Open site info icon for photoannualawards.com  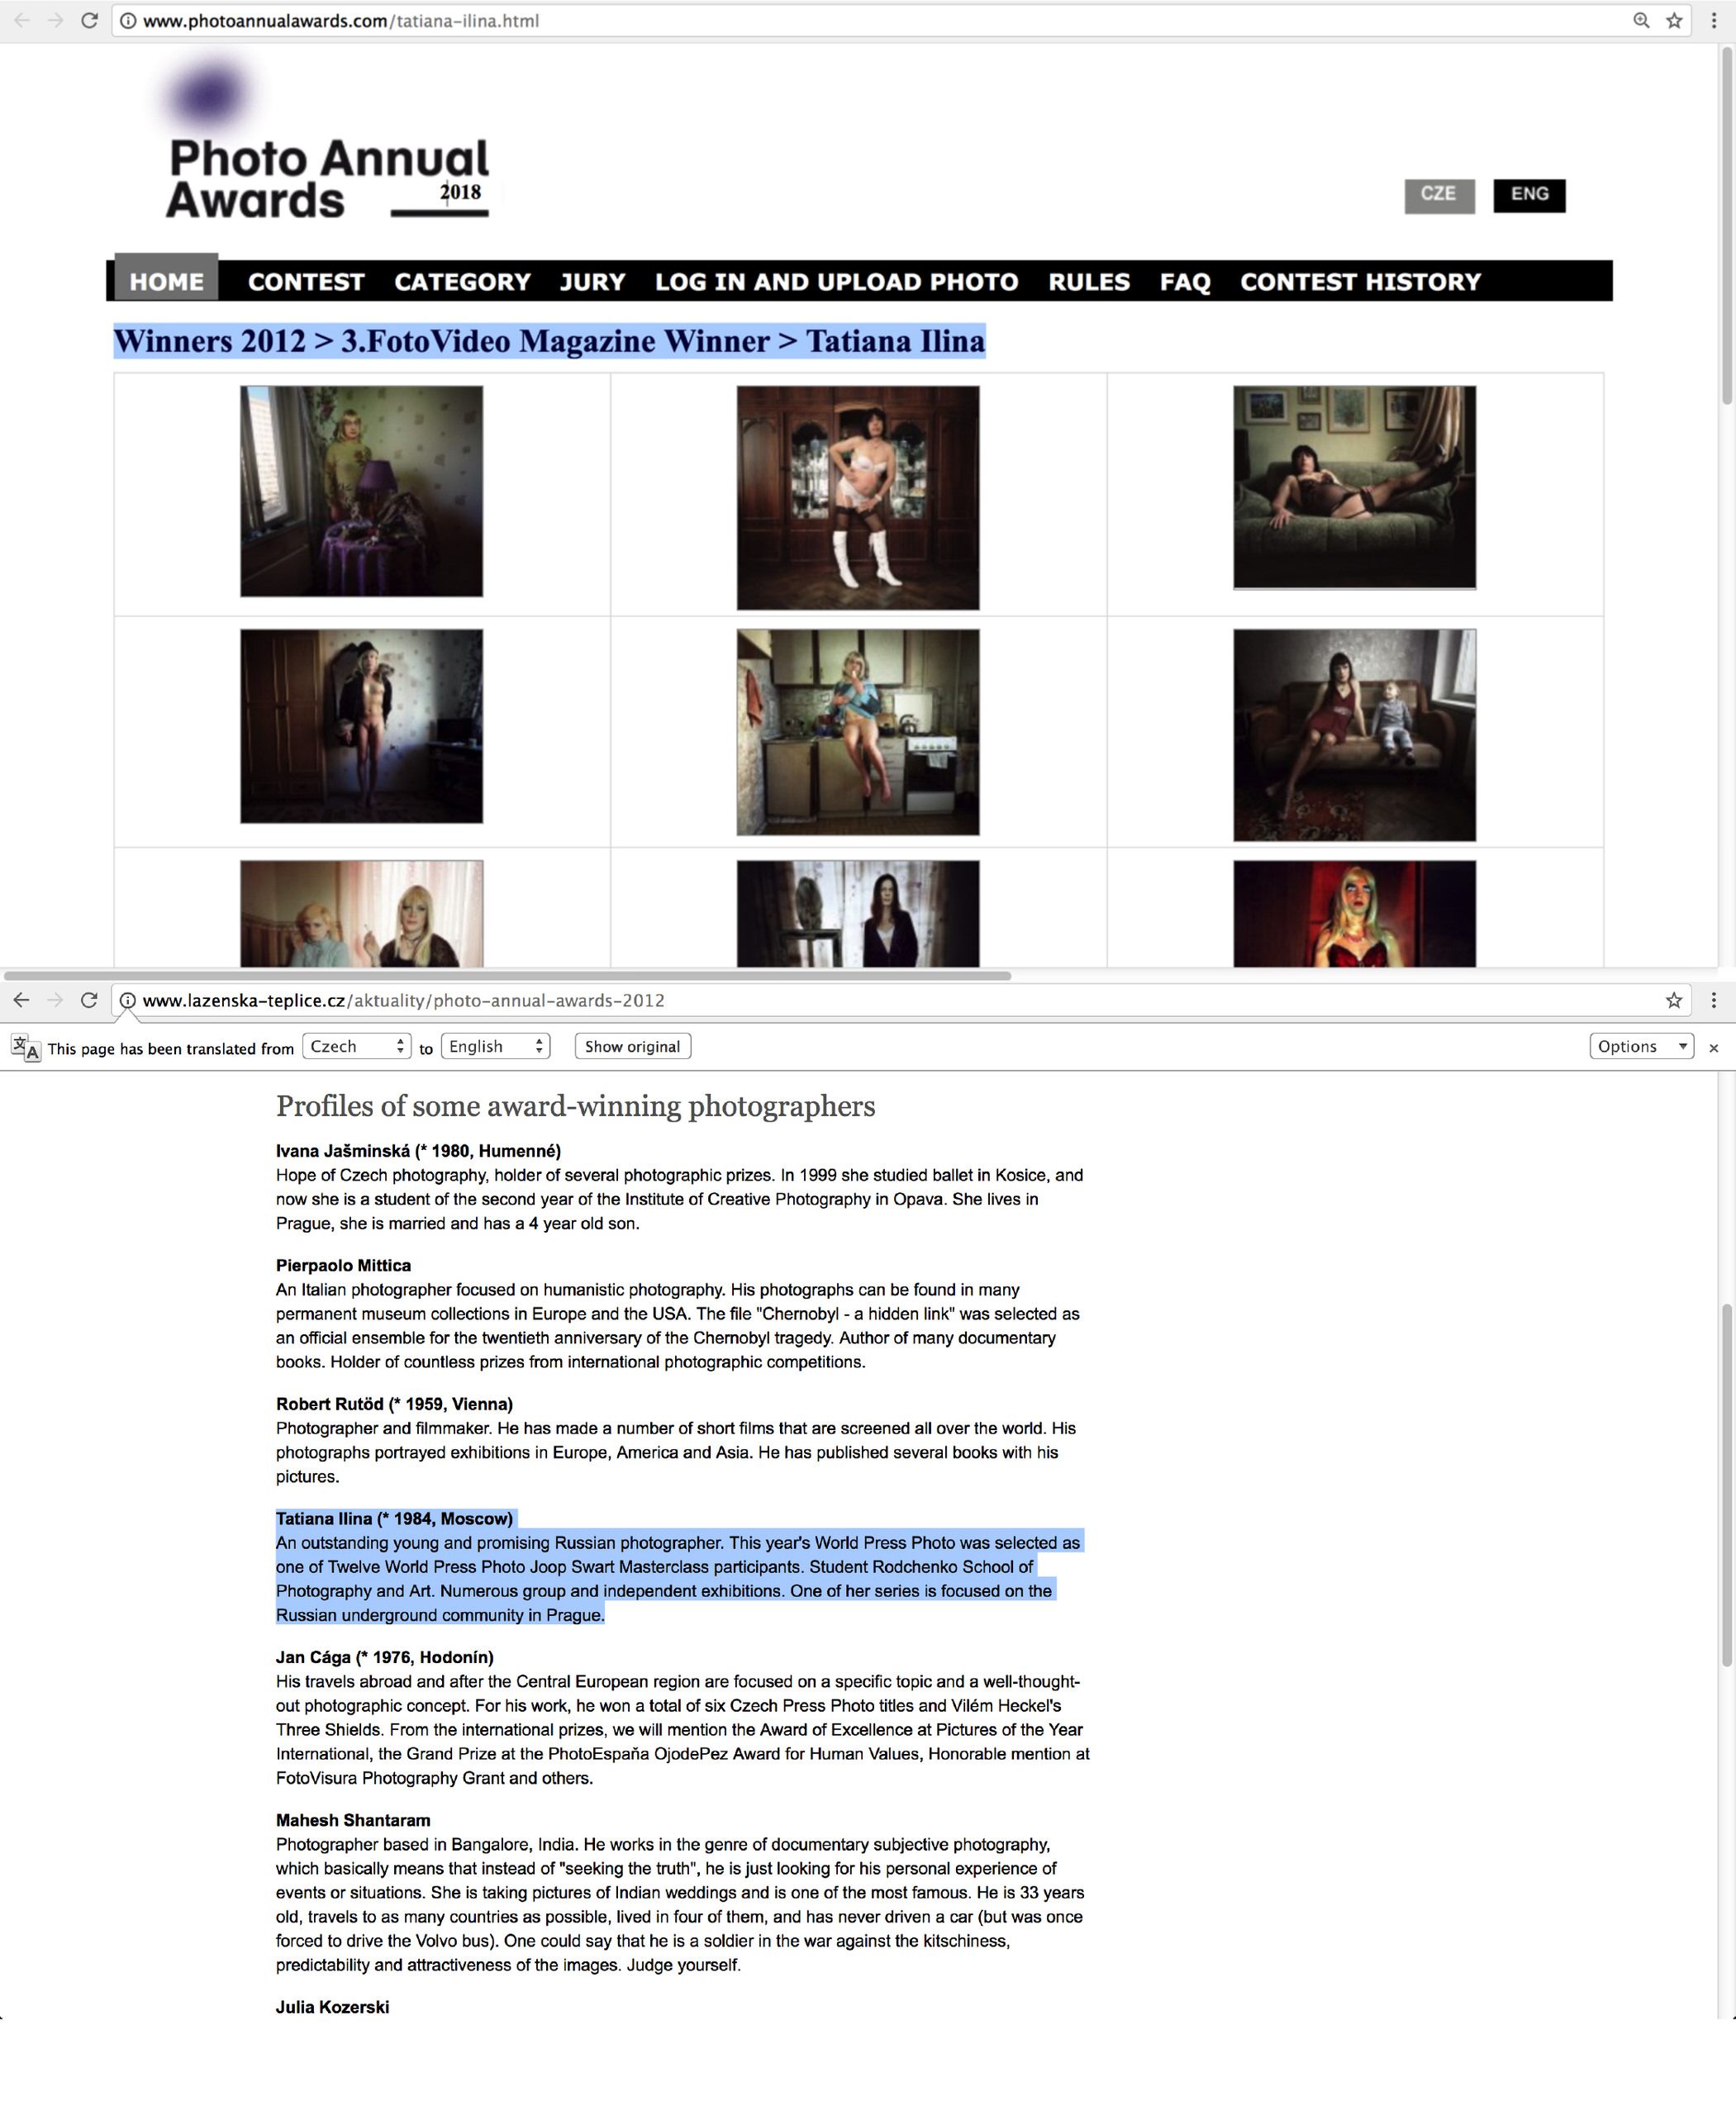coord(128,20)
